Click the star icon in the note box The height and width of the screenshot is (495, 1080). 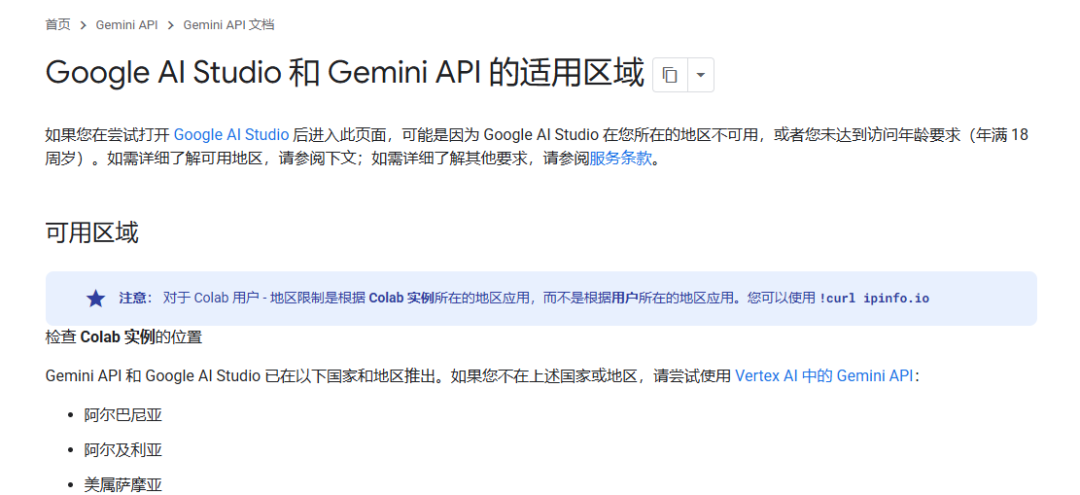pyautogui.click(x=96, y=298)
